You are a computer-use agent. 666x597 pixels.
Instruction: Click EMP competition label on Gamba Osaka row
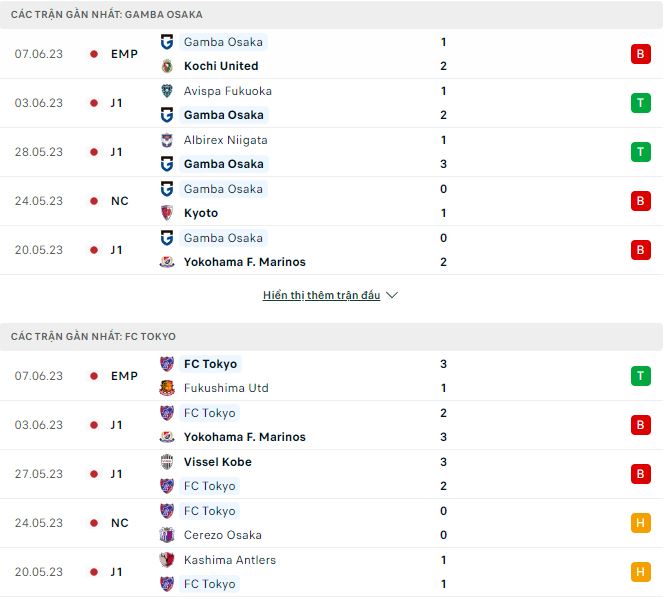(124, 54)
